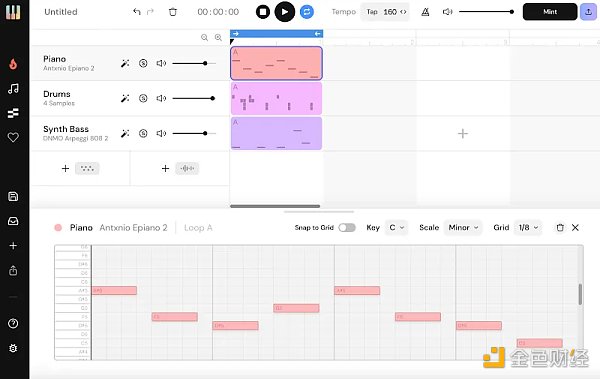The image size is (600, 379).
Task: Expand the Scale dropdown showing Minor
Action: click(463, 228)
